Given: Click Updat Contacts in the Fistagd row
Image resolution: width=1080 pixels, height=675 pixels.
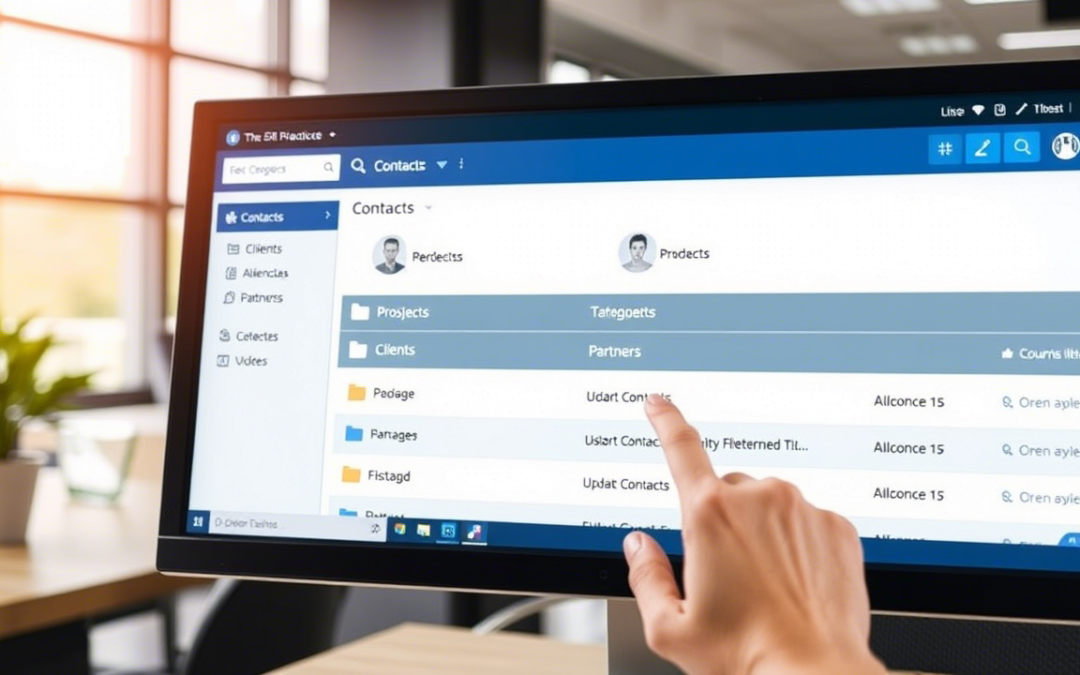Looking at the screenshot, I should click(x=625, y=484).
